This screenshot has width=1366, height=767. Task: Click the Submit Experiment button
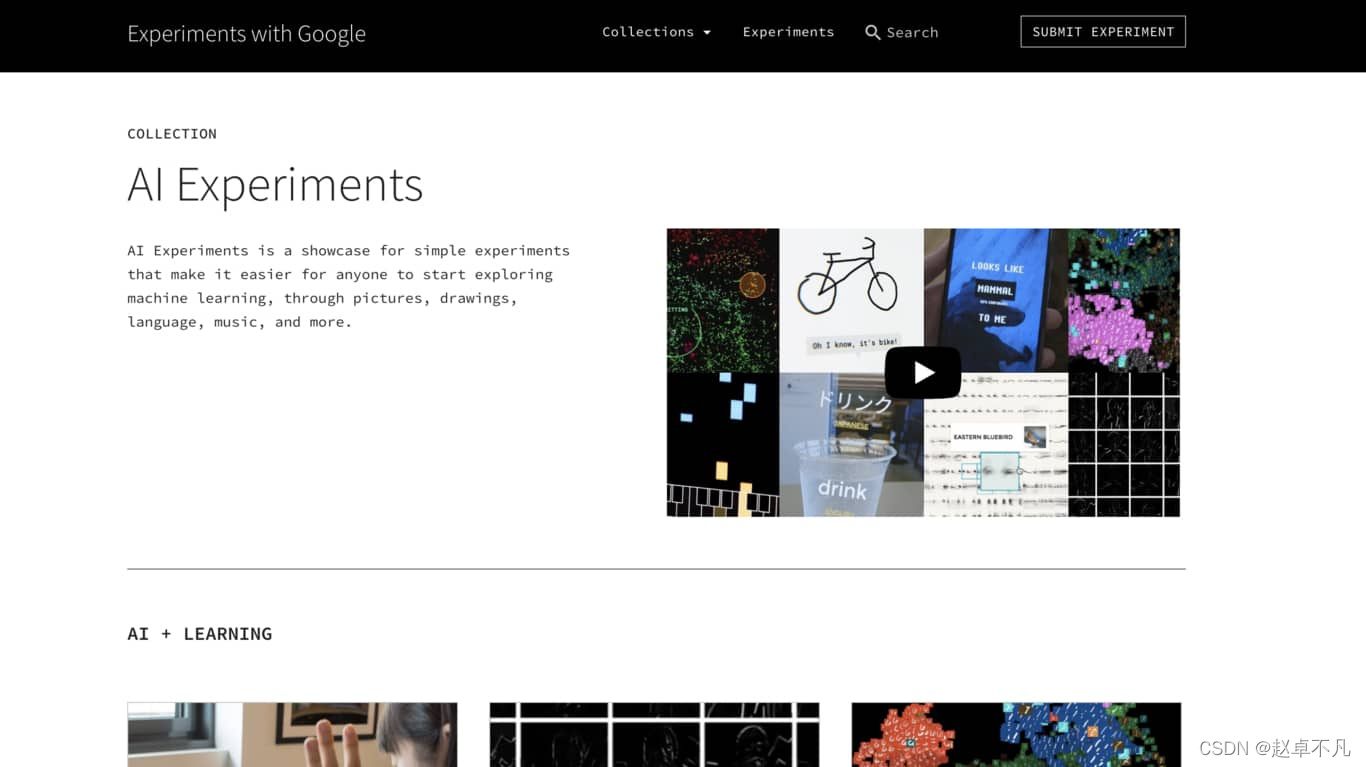pyautogui.click(x=1103, y=32)
